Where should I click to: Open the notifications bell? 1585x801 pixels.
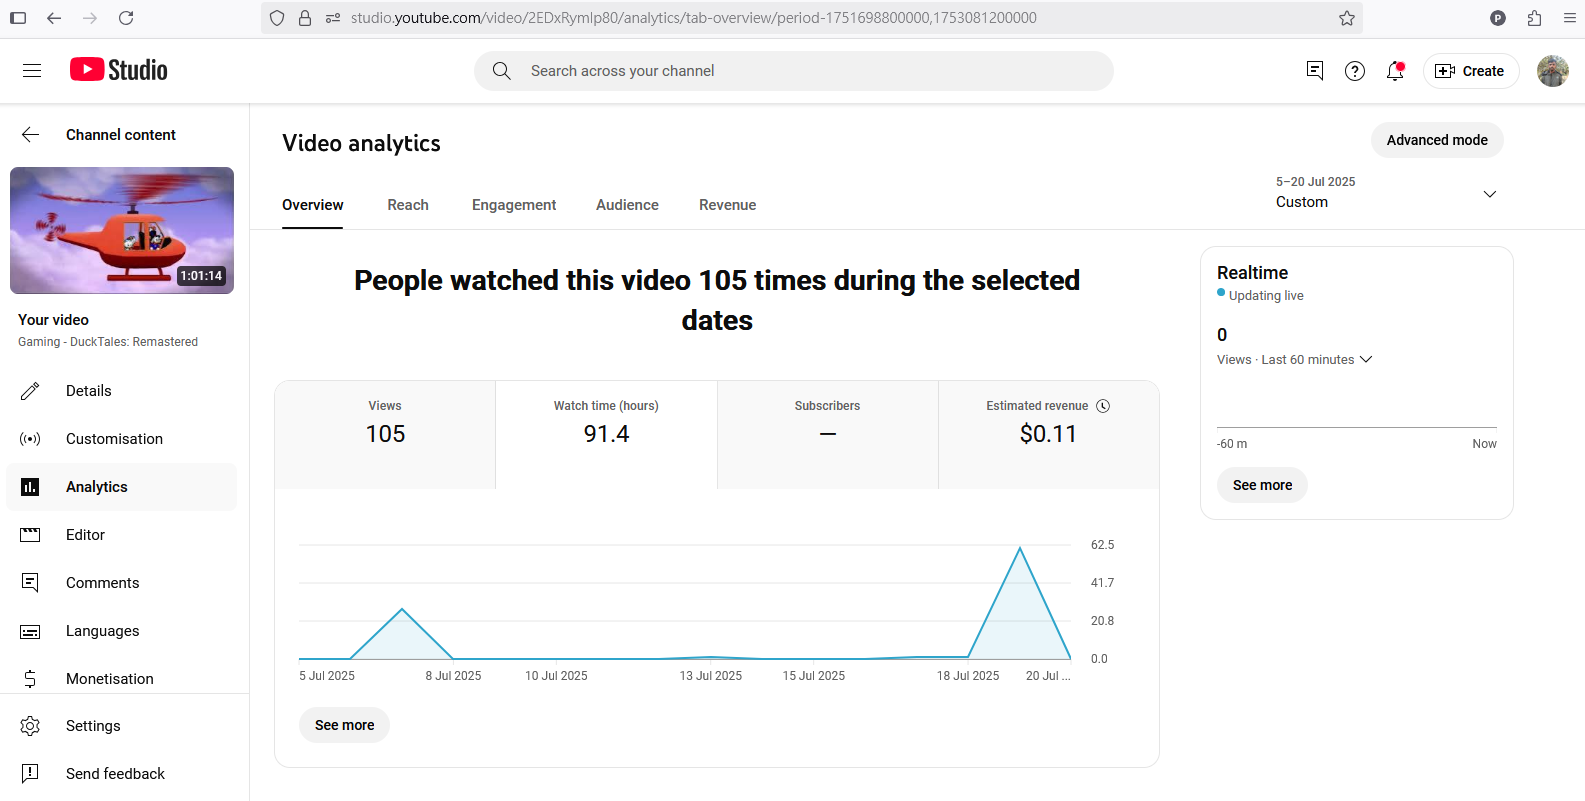(x=1395, y=71)
